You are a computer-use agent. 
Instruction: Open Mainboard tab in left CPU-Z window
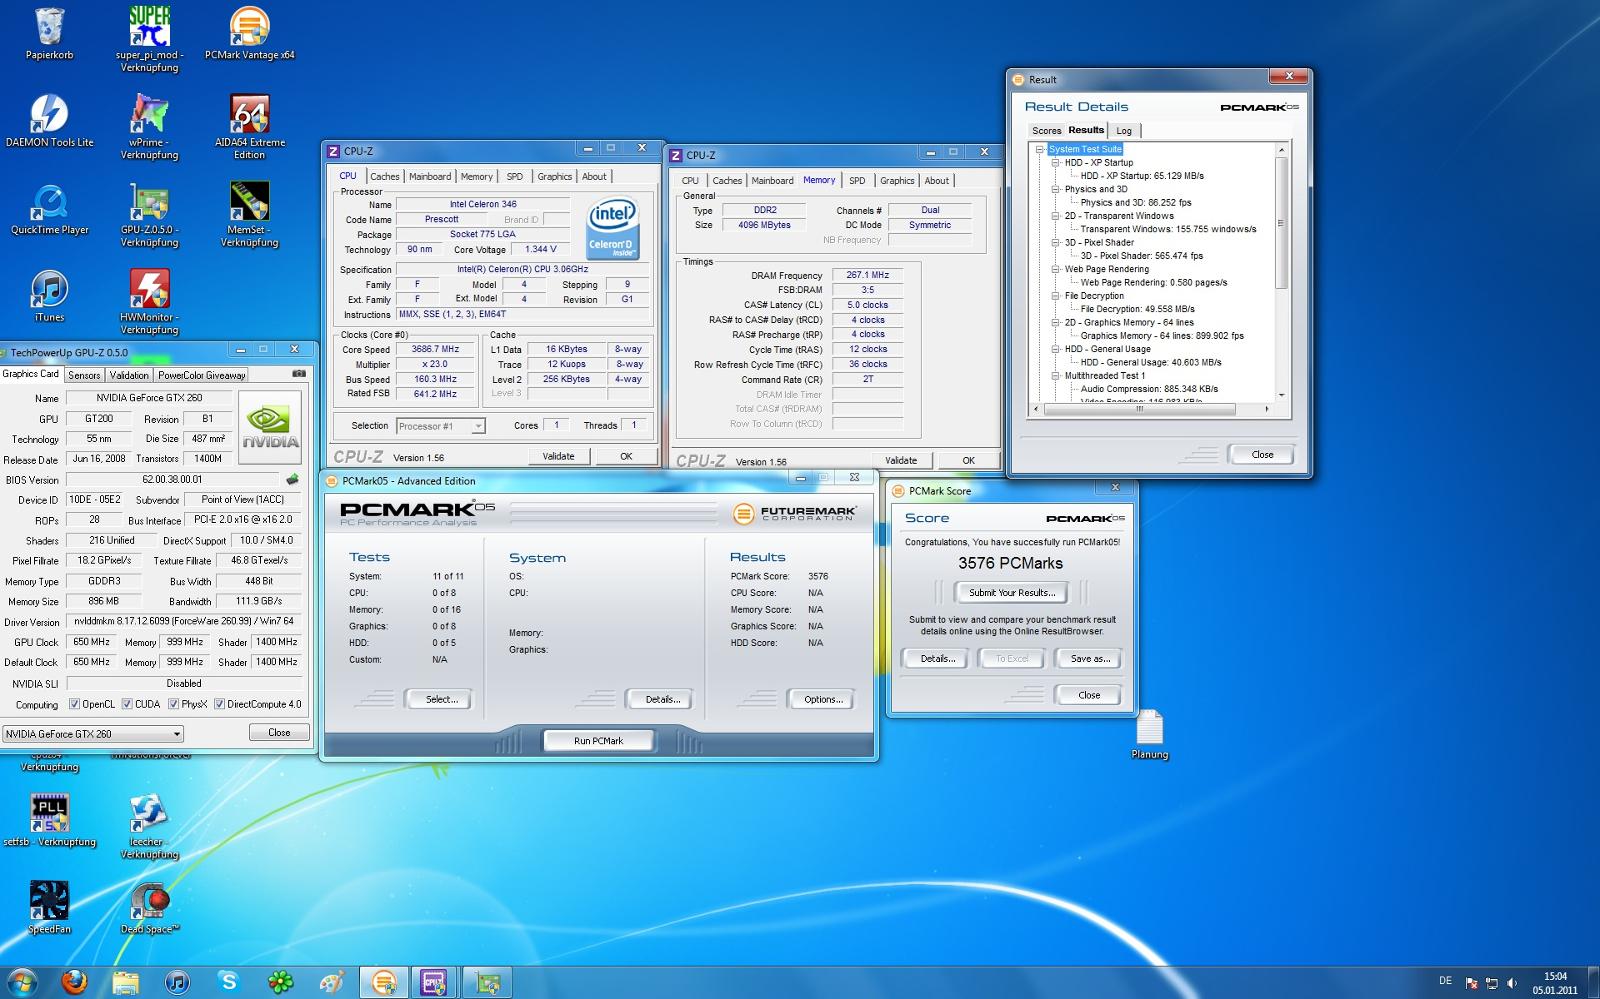click(430, 176)
